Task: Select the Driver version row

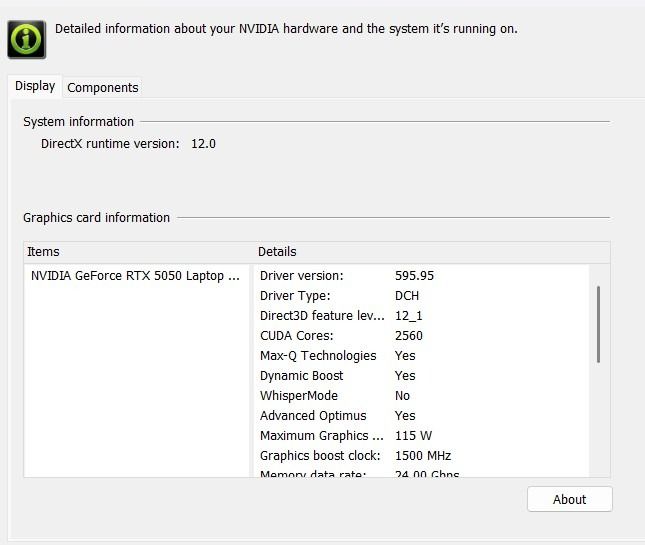Action: pyautogui.click(x=422, y=276)
